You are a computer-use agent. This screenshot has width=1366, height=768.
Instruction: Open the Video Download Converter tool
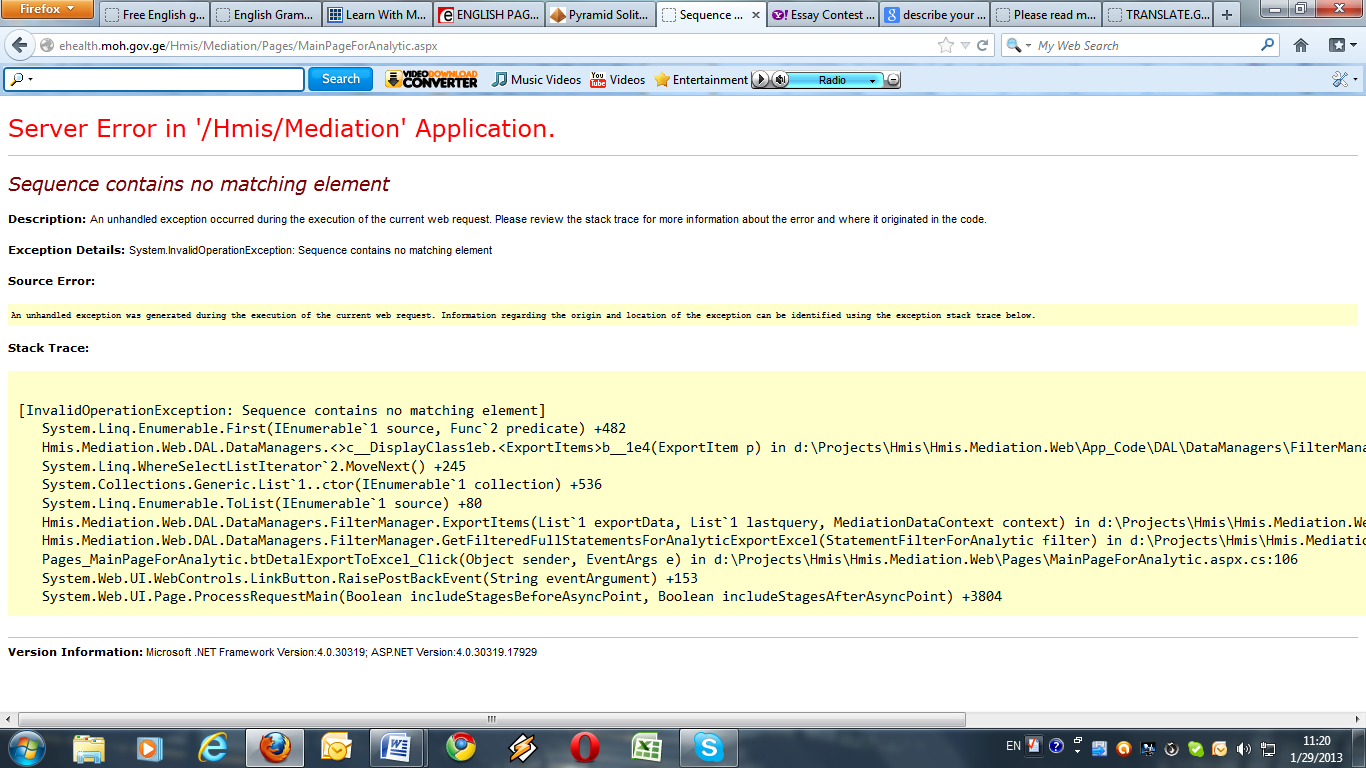click(x=431, y=80)
